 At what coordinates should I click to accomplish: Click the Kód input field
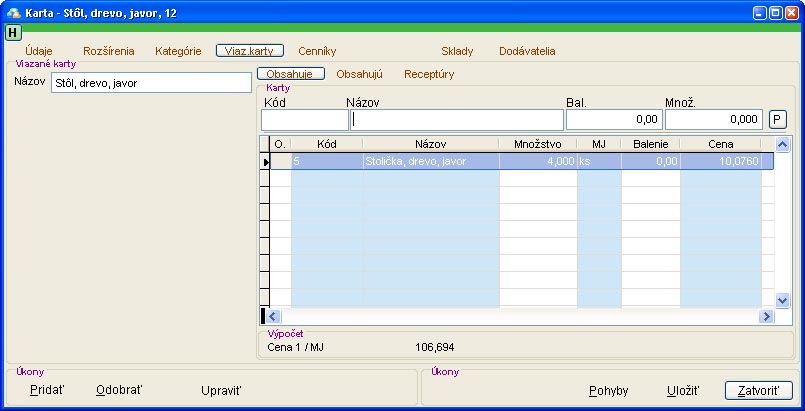[304, 120]
